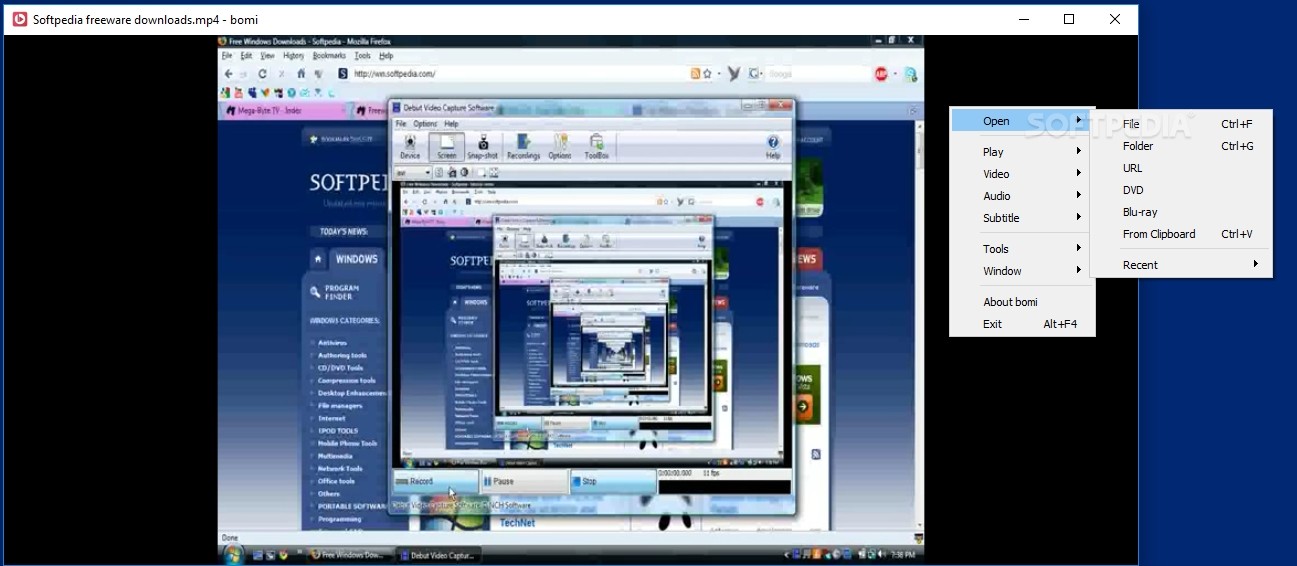Expand the Recent submenu

[x=1181, y=265]
